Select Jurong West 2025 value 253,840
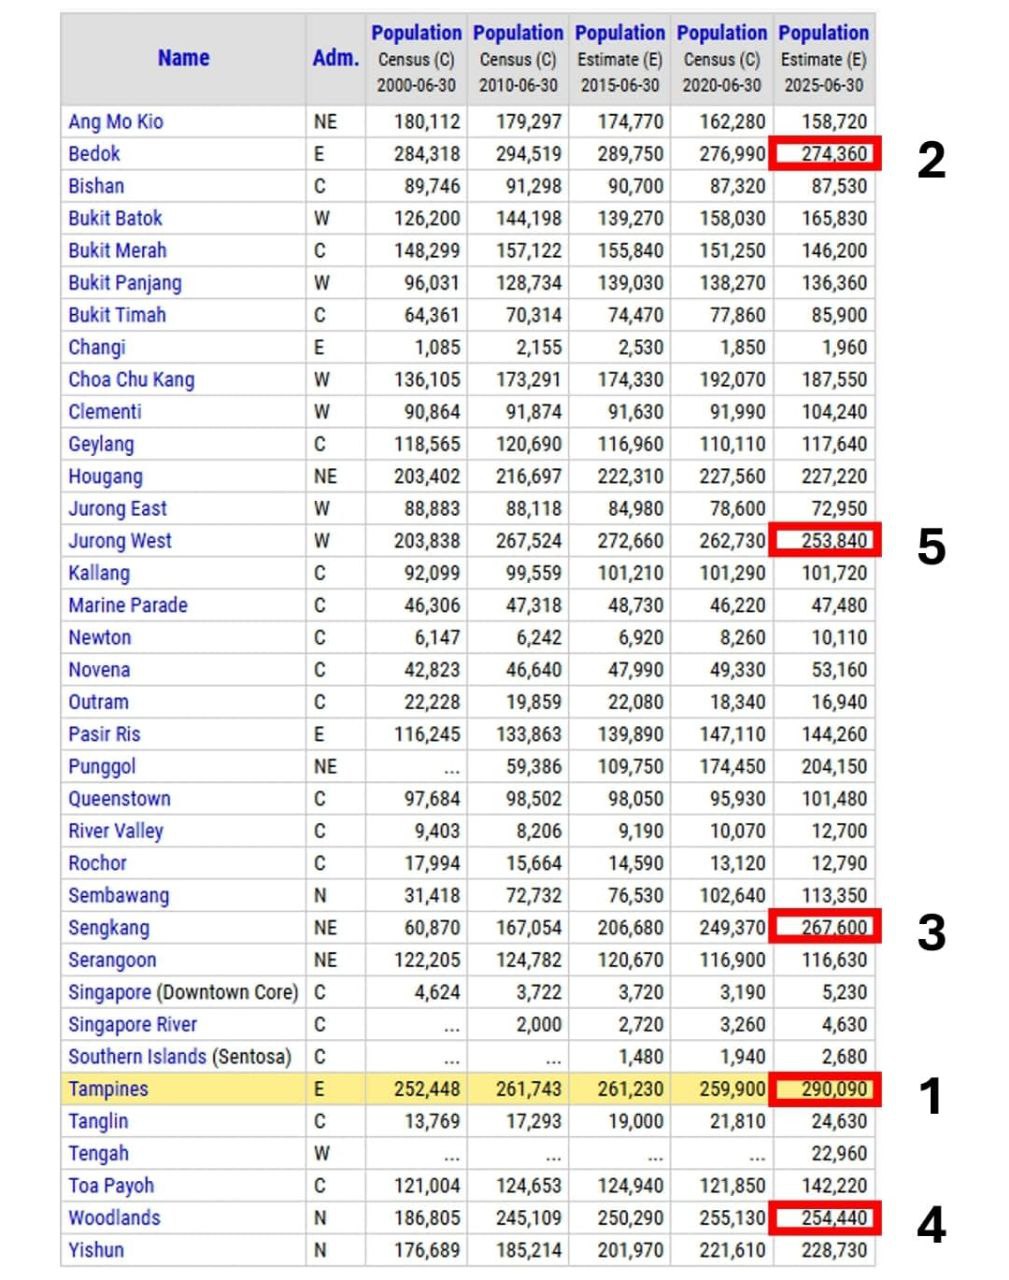 tap(834, 541)
